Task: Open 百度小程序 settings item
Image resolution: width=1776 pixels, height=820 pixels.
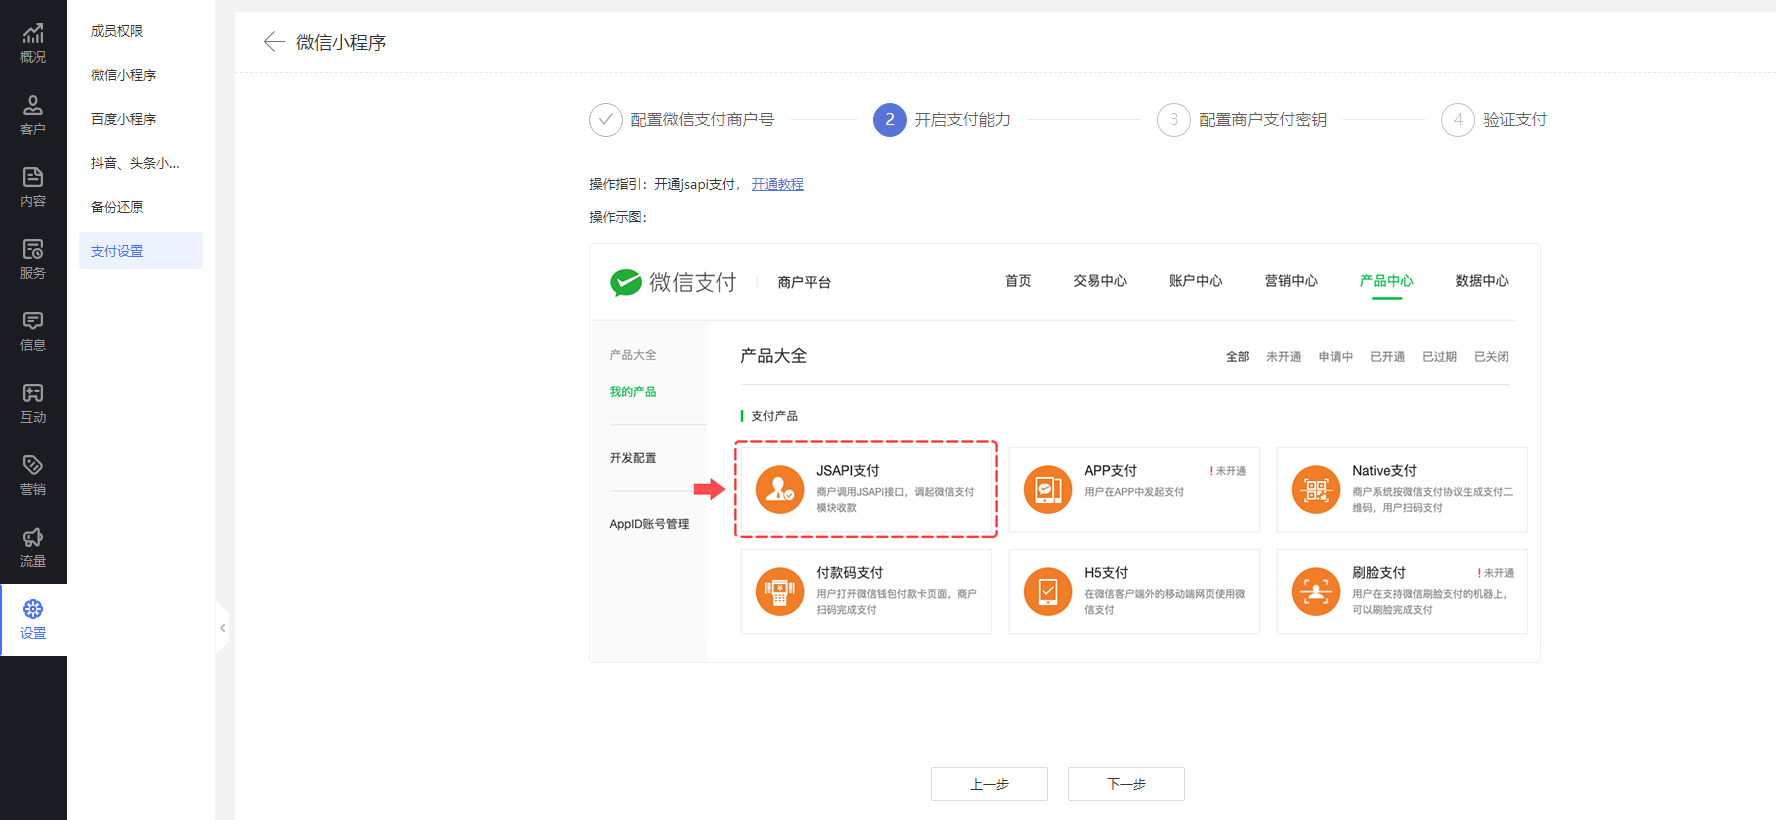Action: (123, 119)
